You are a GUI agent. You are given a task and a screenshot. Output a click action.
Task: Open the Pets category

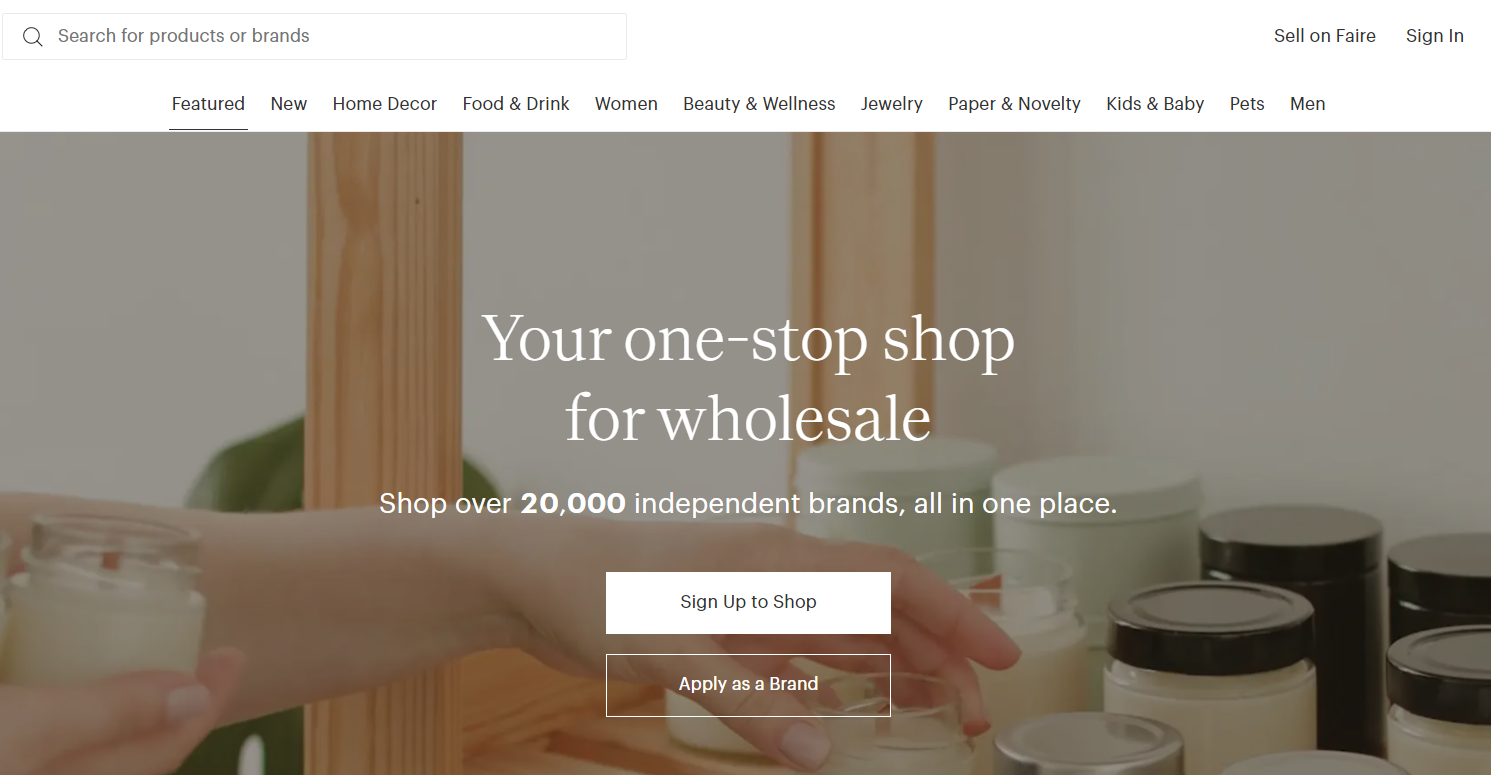tap(1247, 104)
